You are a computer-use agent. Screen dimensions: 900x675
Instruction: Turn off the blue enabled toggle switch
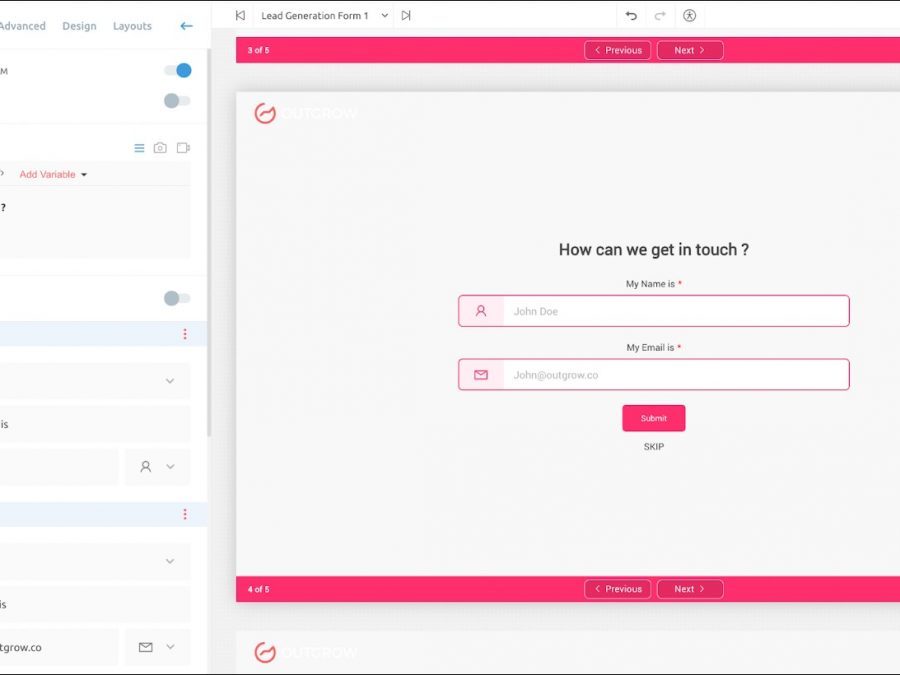(177, 70)
